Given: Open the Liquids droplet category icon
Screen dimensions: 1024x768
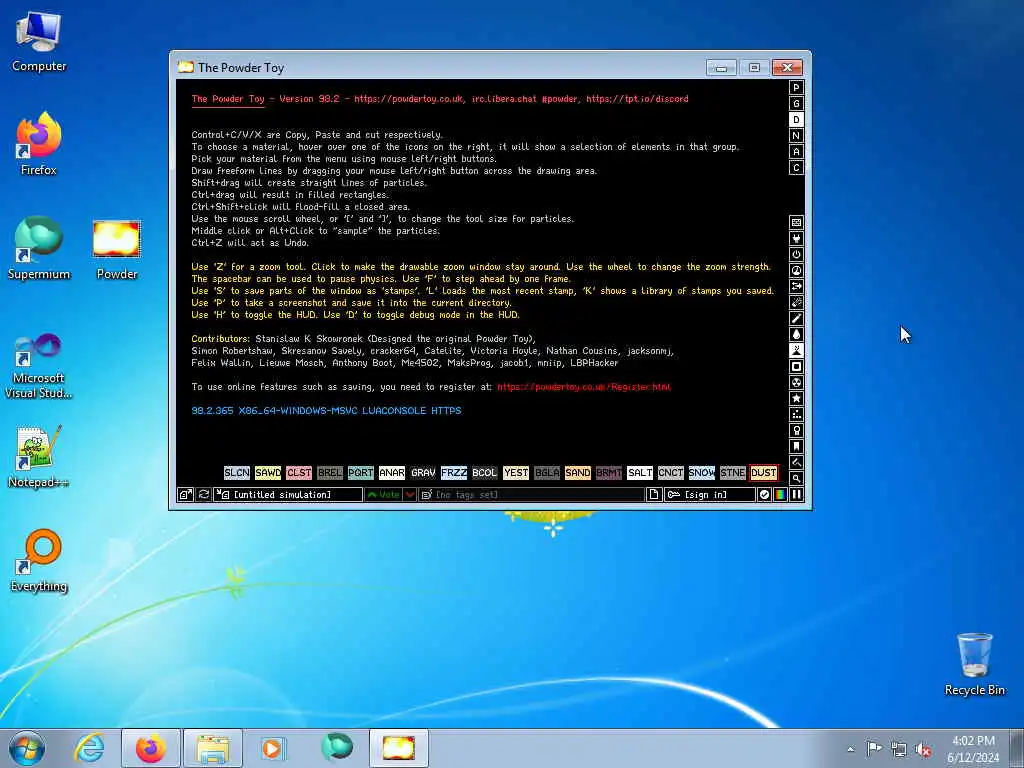Looking at the screenshot, I should pyautogui.click(x=796, y=334).
